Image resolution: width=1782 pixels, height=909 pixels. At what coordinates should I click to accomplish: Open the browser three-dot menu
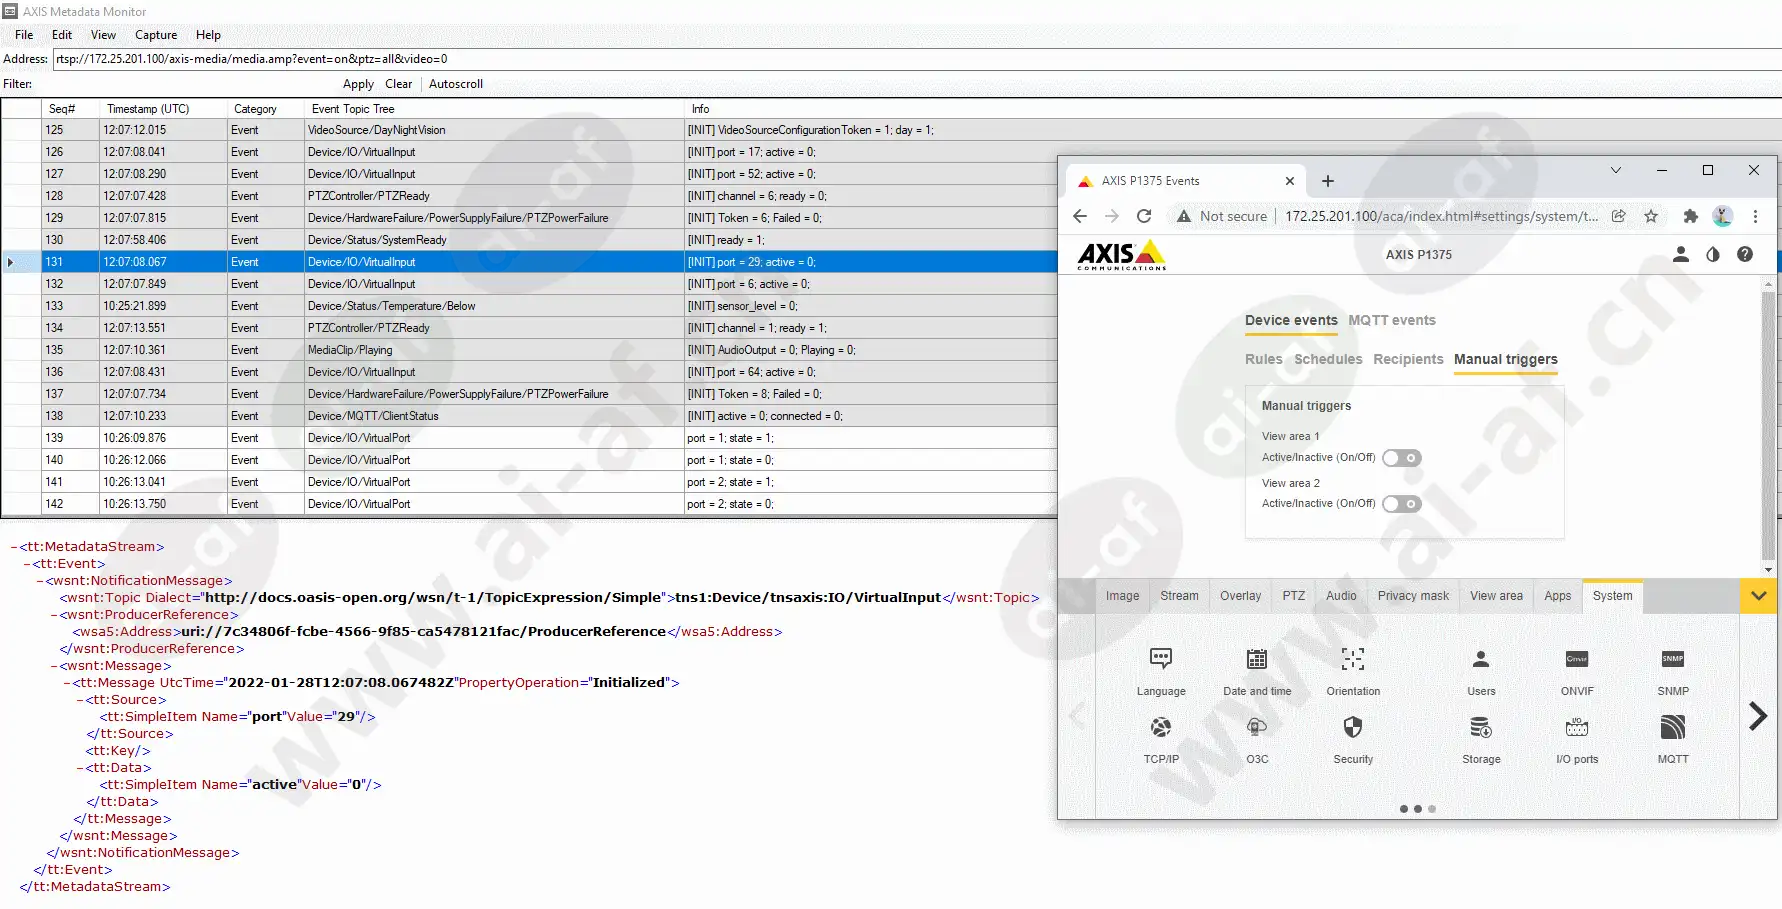1755,216
